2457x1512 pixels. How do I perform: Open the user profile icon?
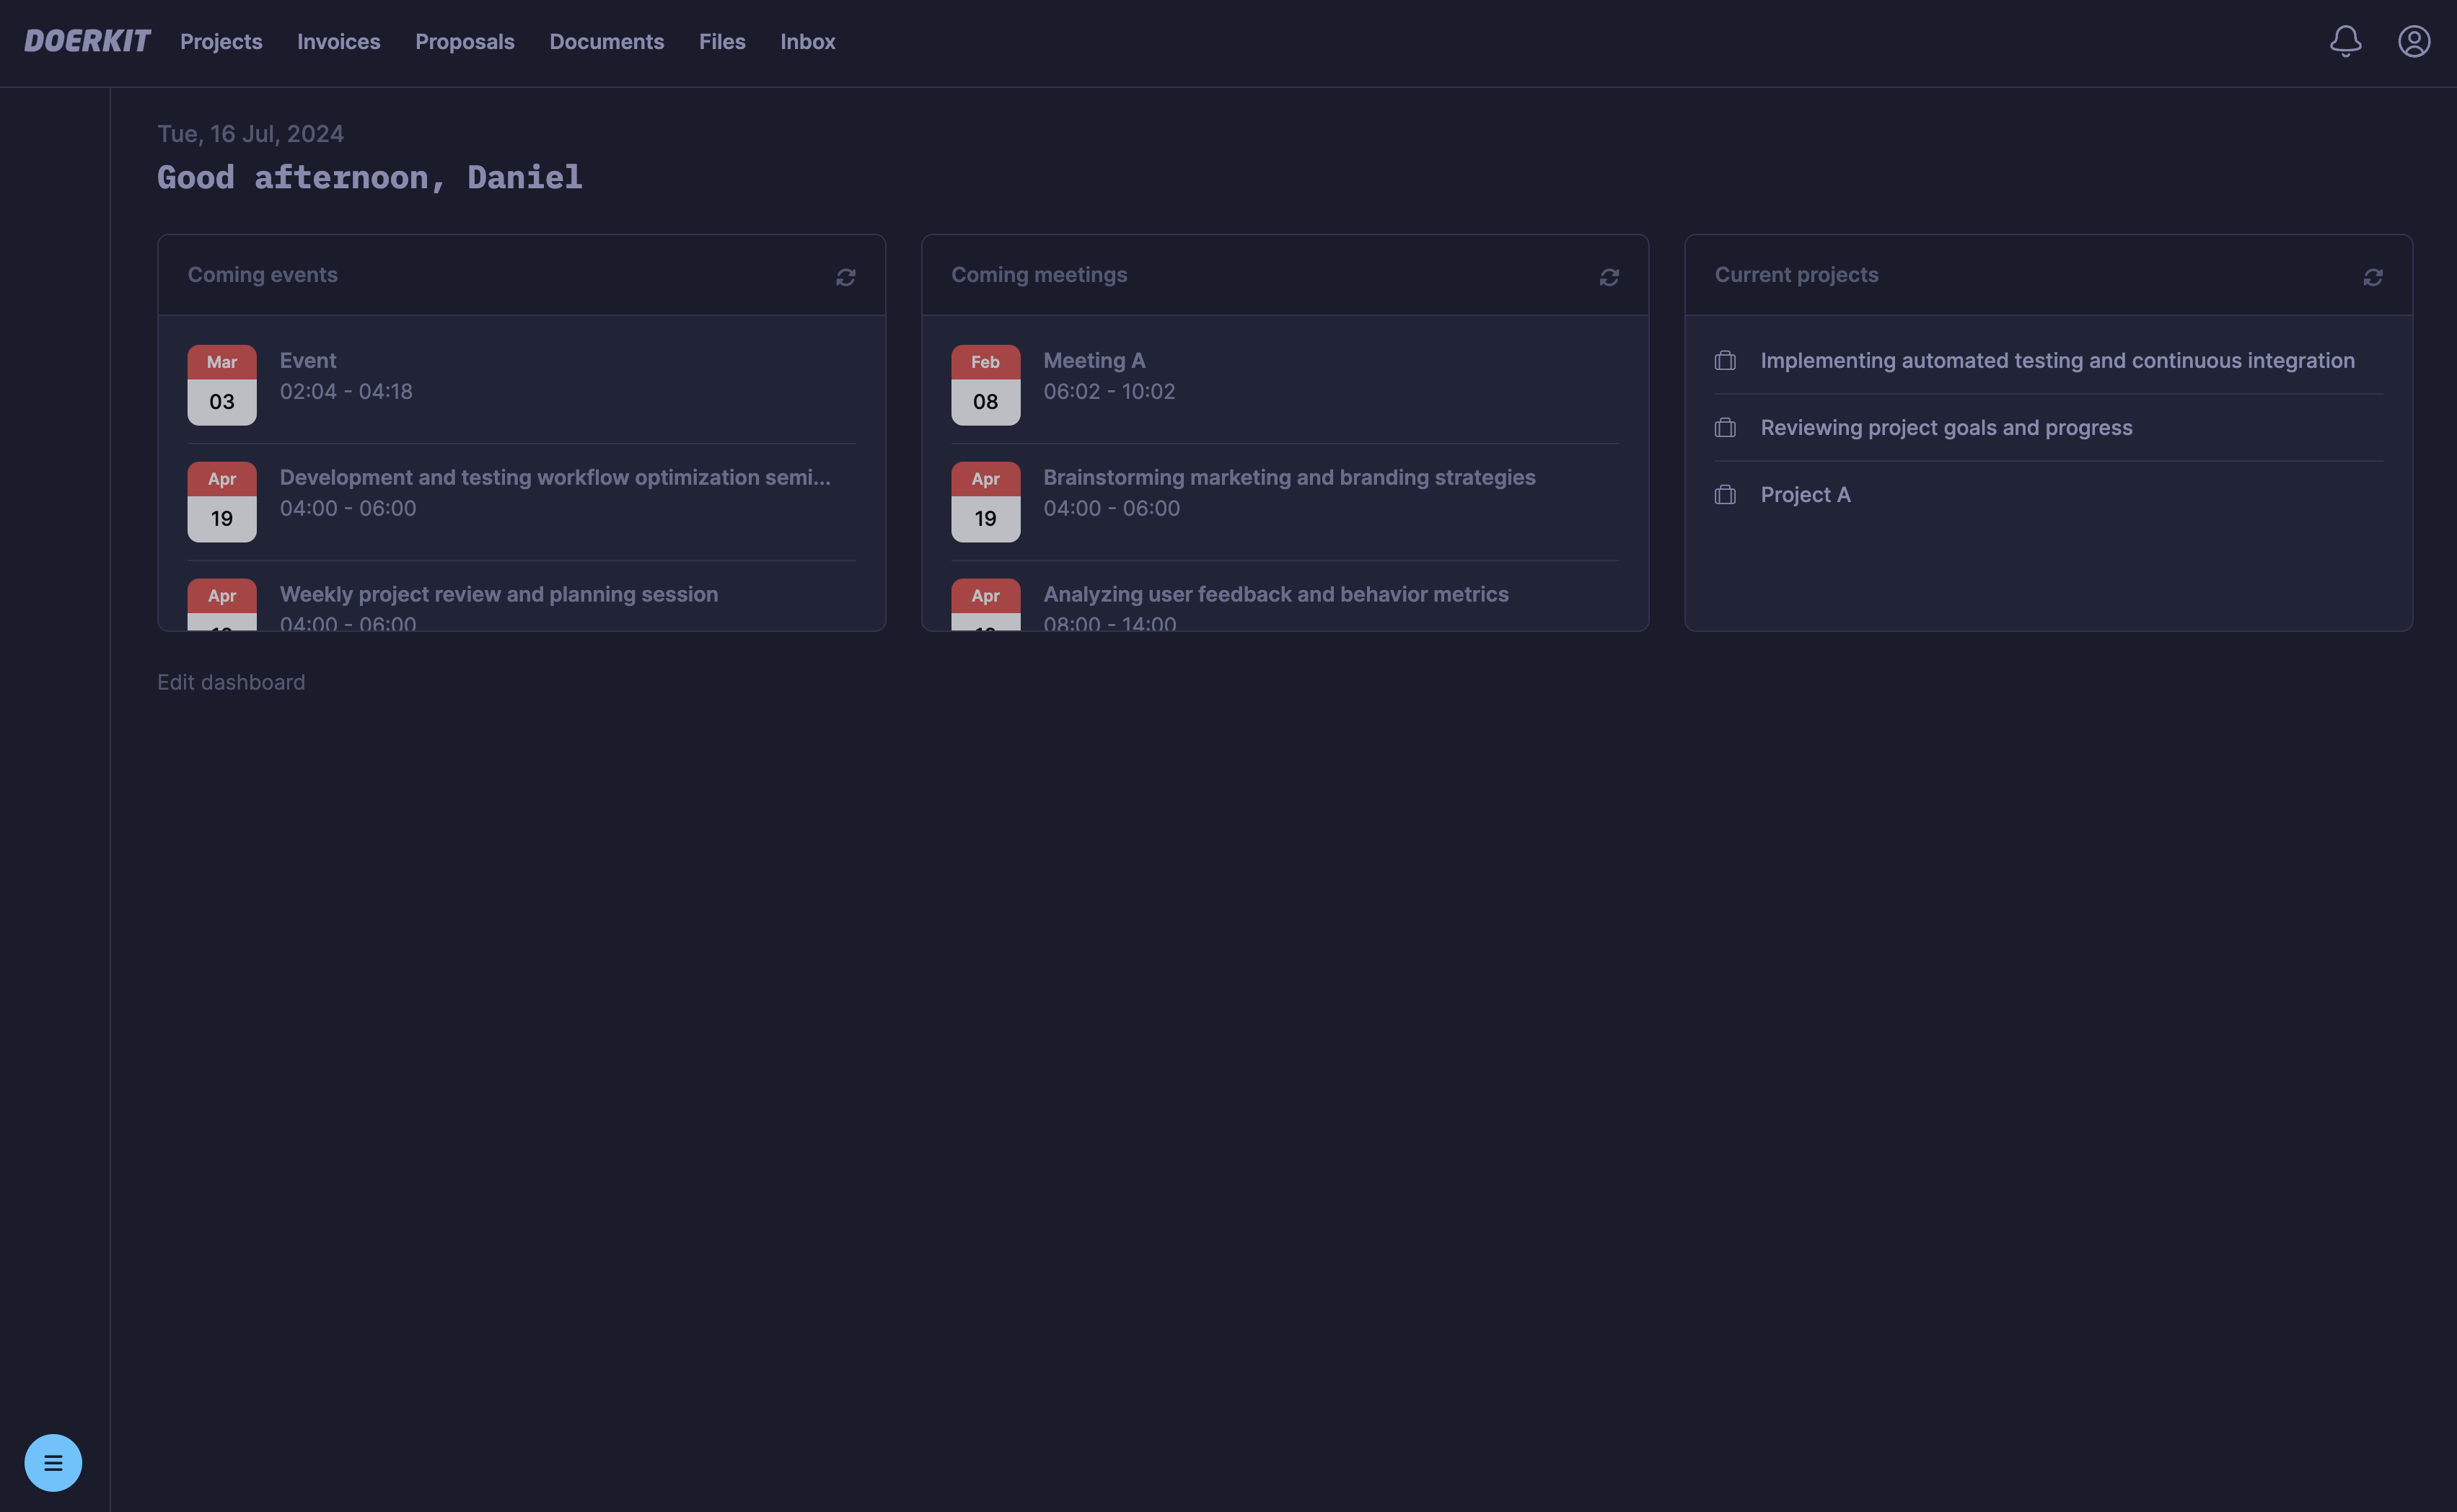2413,41
